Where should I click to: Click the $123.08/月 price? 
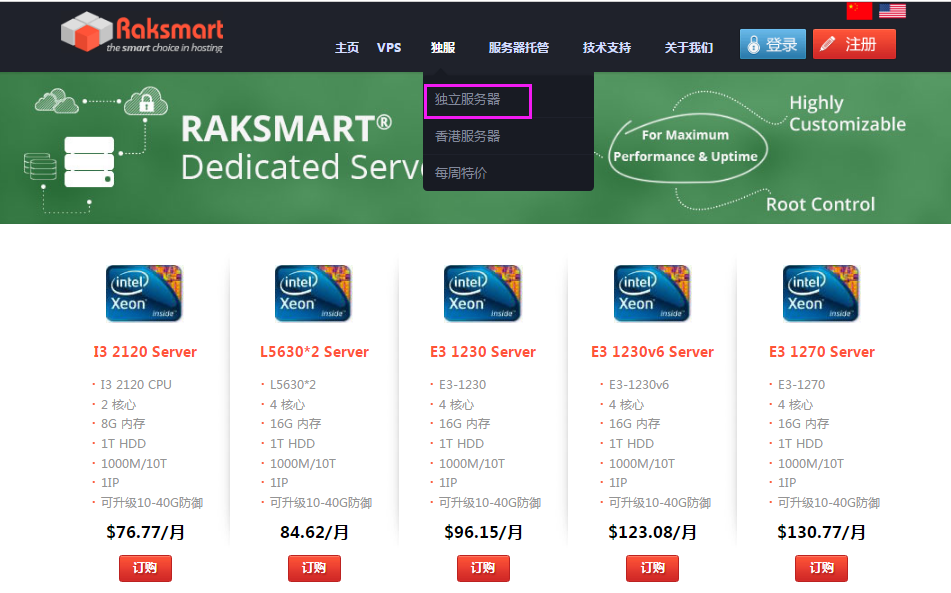pos(653,532)
